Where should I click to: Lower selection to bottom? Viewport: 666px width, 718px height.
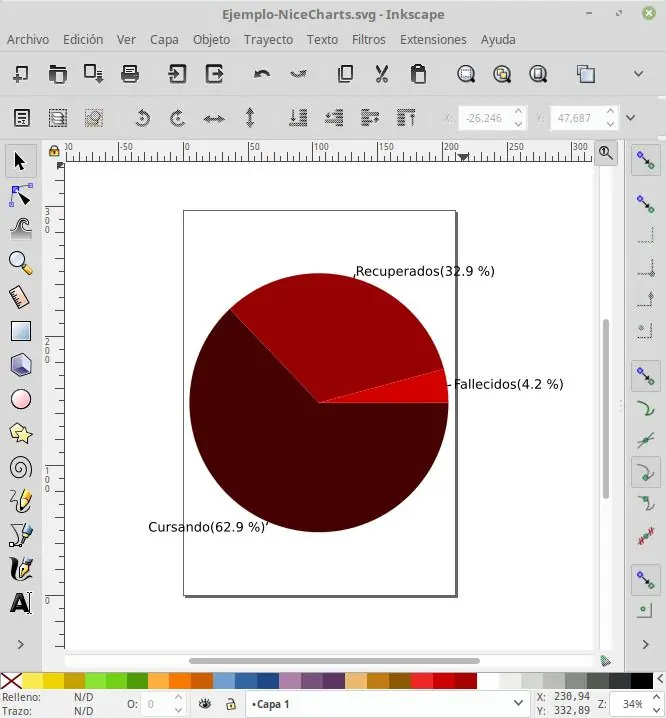298,118
